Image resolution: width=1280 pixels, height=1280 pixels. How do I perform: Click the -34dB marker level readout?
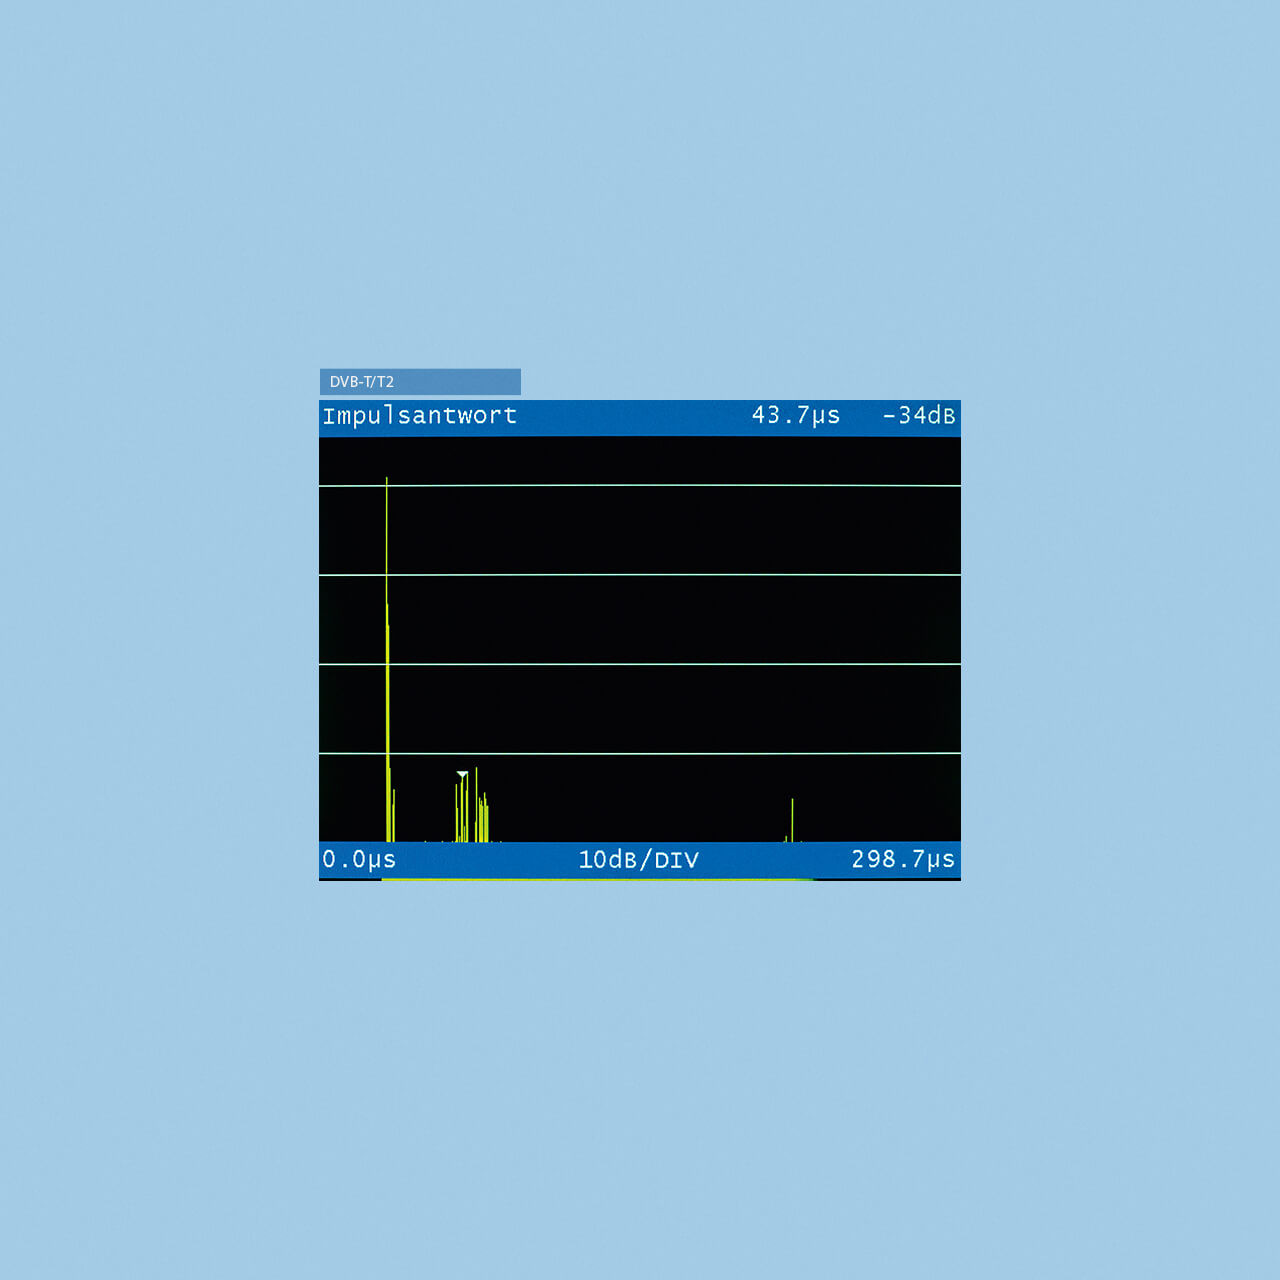click(x=919, y=415)
